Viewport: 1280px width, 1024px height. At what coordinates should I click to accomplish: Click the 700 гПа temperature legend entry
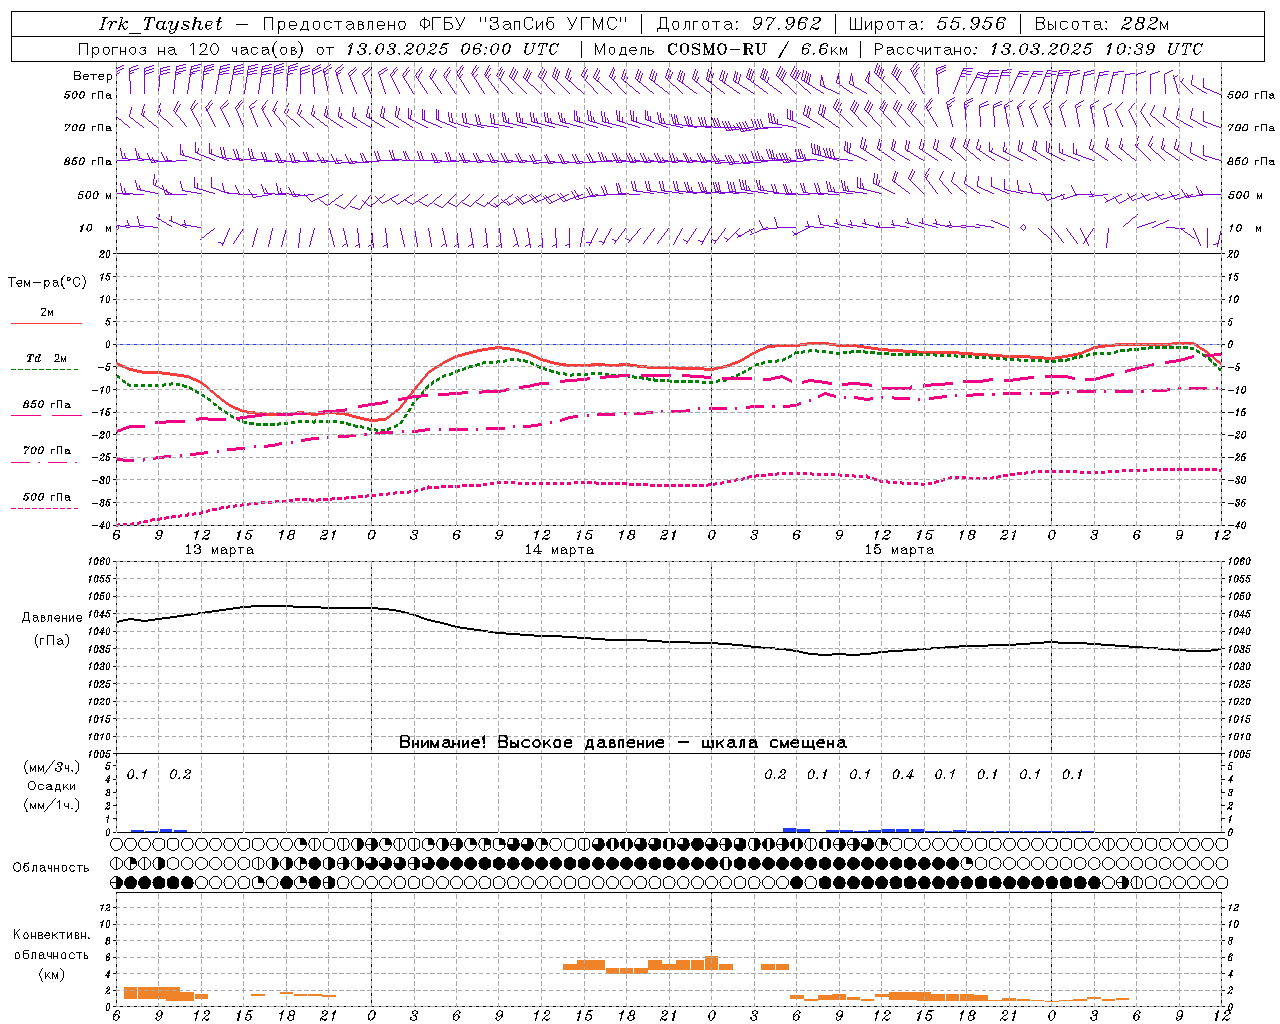pos(46,451)
